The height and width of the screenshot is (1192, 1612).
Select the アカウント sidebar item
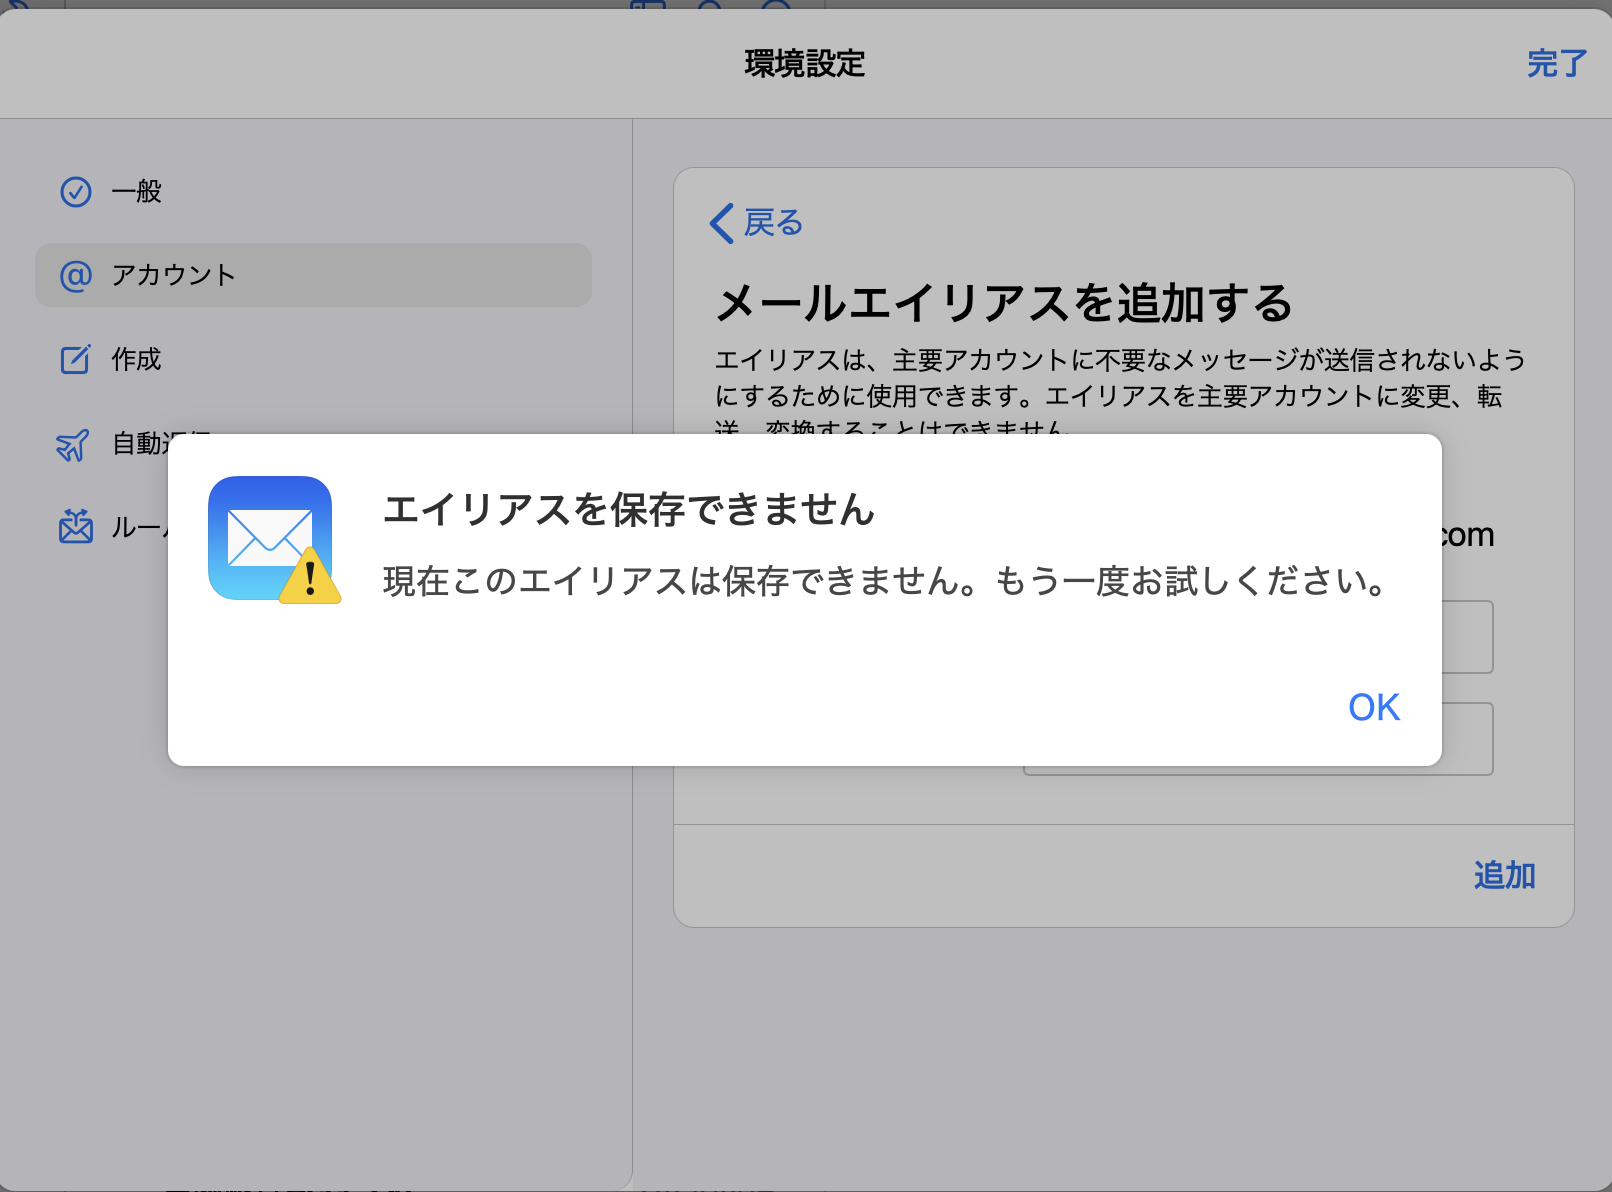(x=313, y=275)
